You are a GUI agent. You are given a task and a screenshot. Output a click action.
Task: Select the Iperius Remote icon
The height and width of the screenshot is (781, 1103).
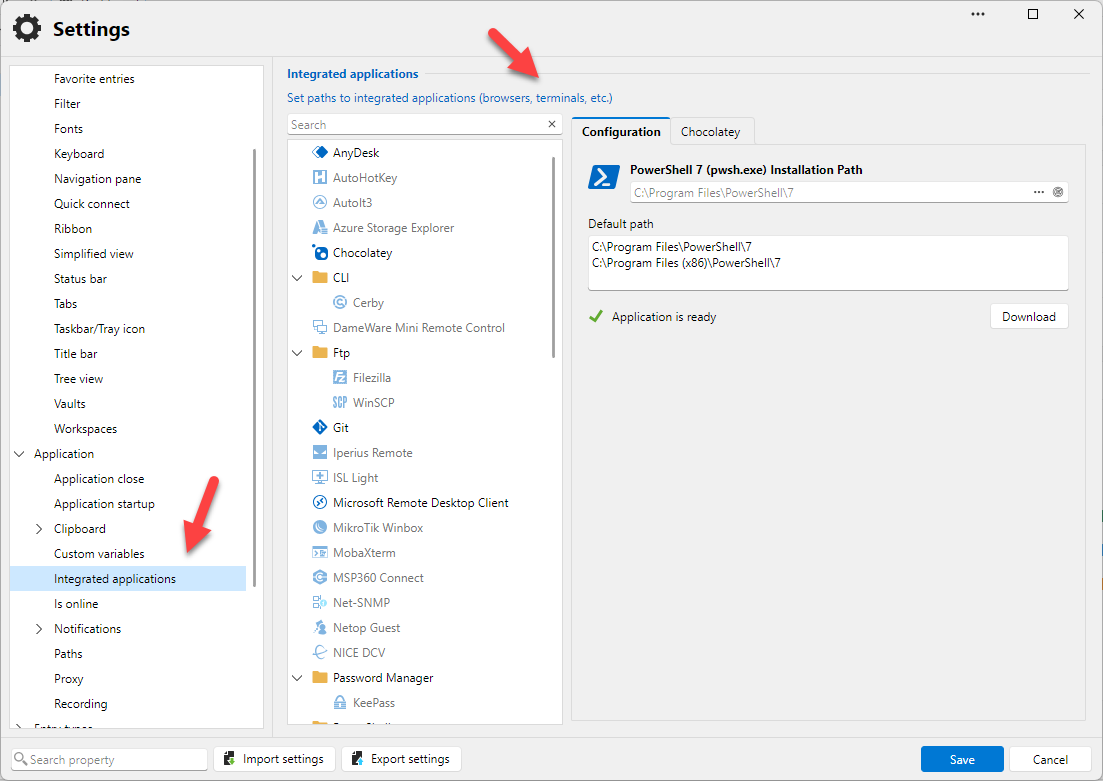point(320,452)
